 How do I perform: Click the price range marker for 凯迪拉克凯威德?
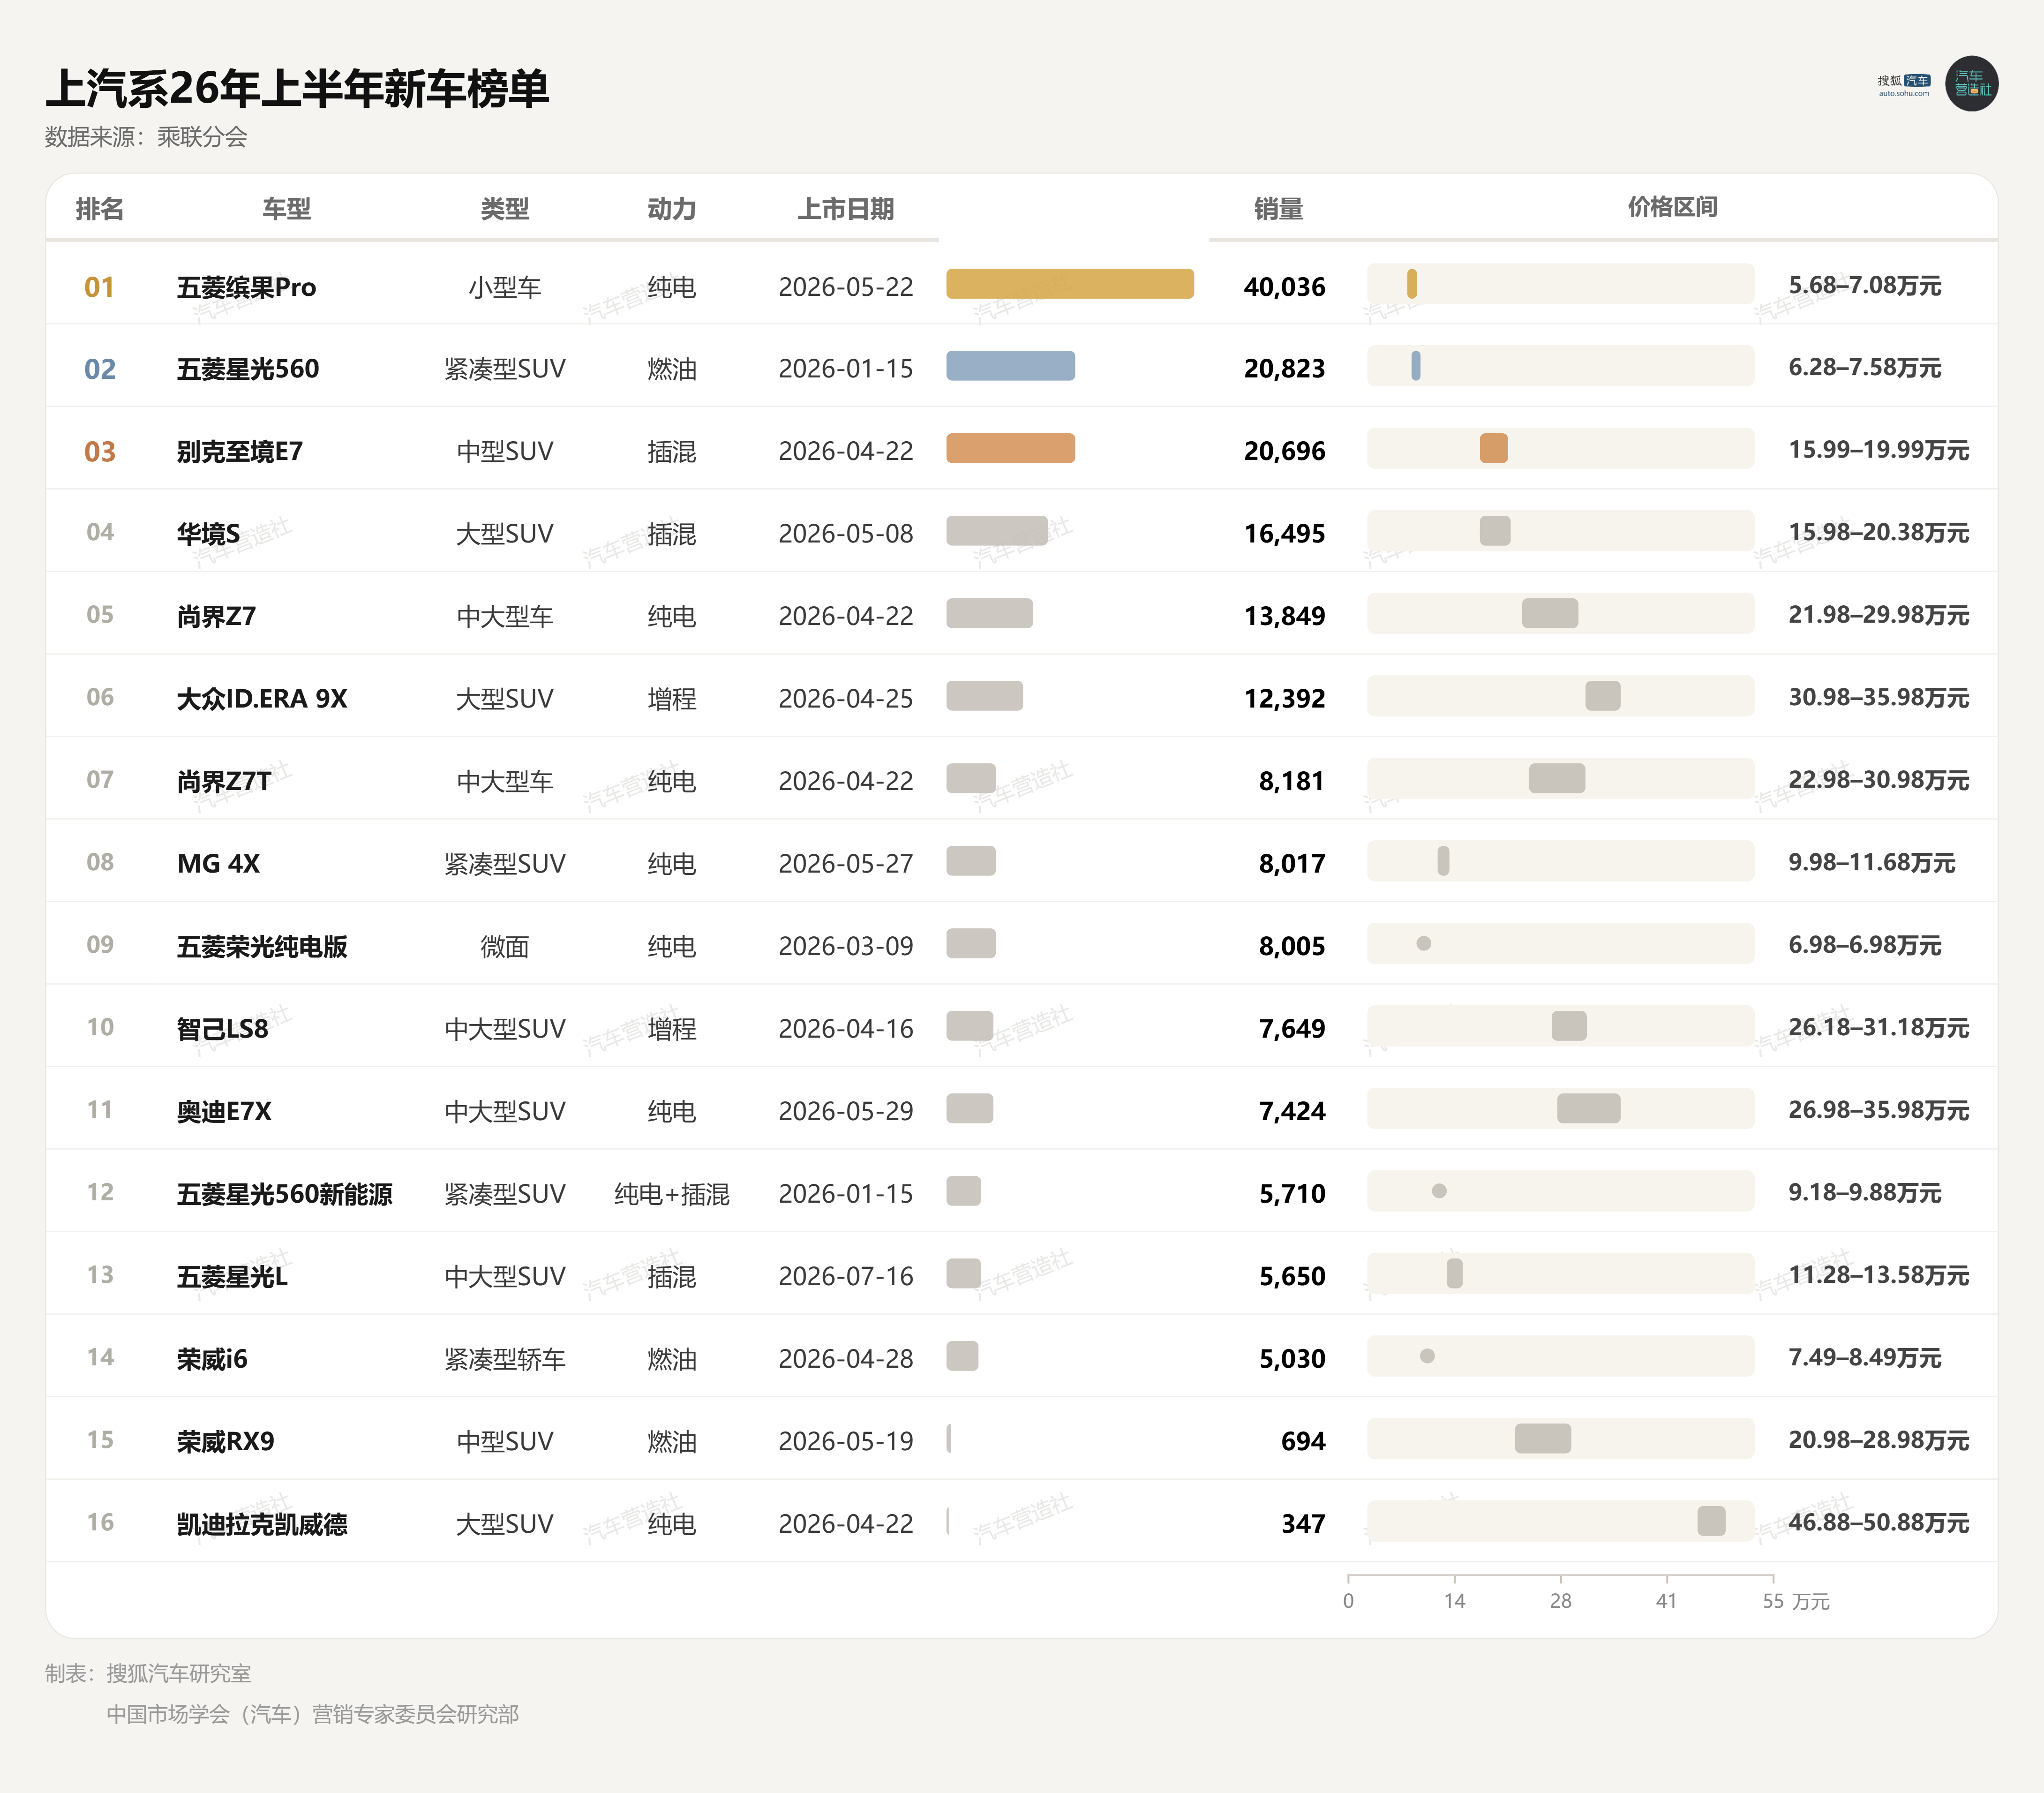[1711, 1521]
